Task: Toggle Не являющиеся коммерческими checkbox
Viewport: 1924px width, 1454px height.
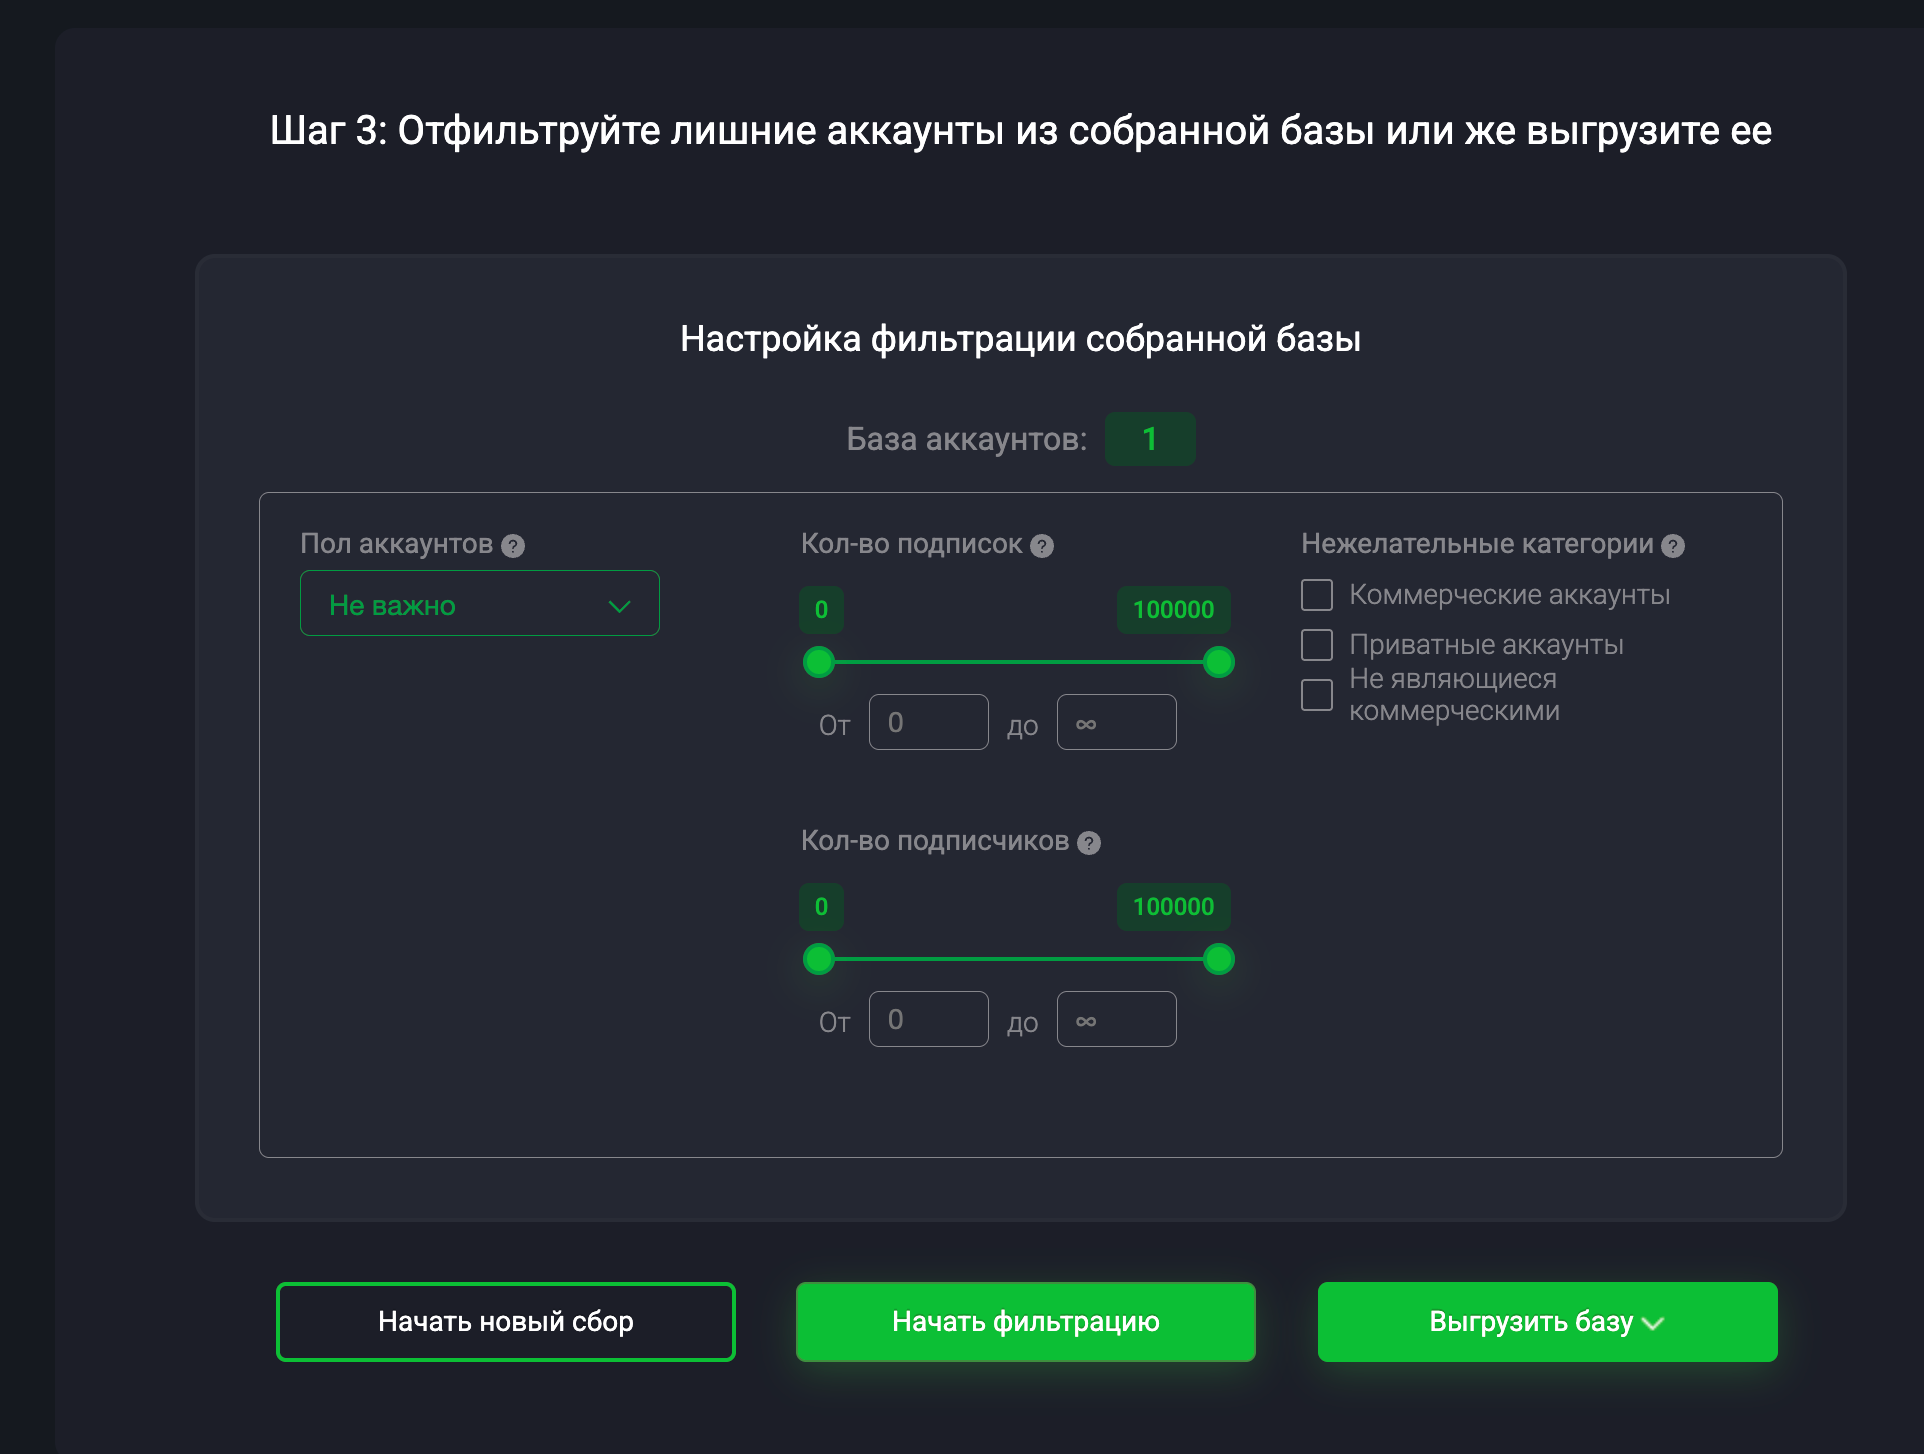Action: (1317, 695)
